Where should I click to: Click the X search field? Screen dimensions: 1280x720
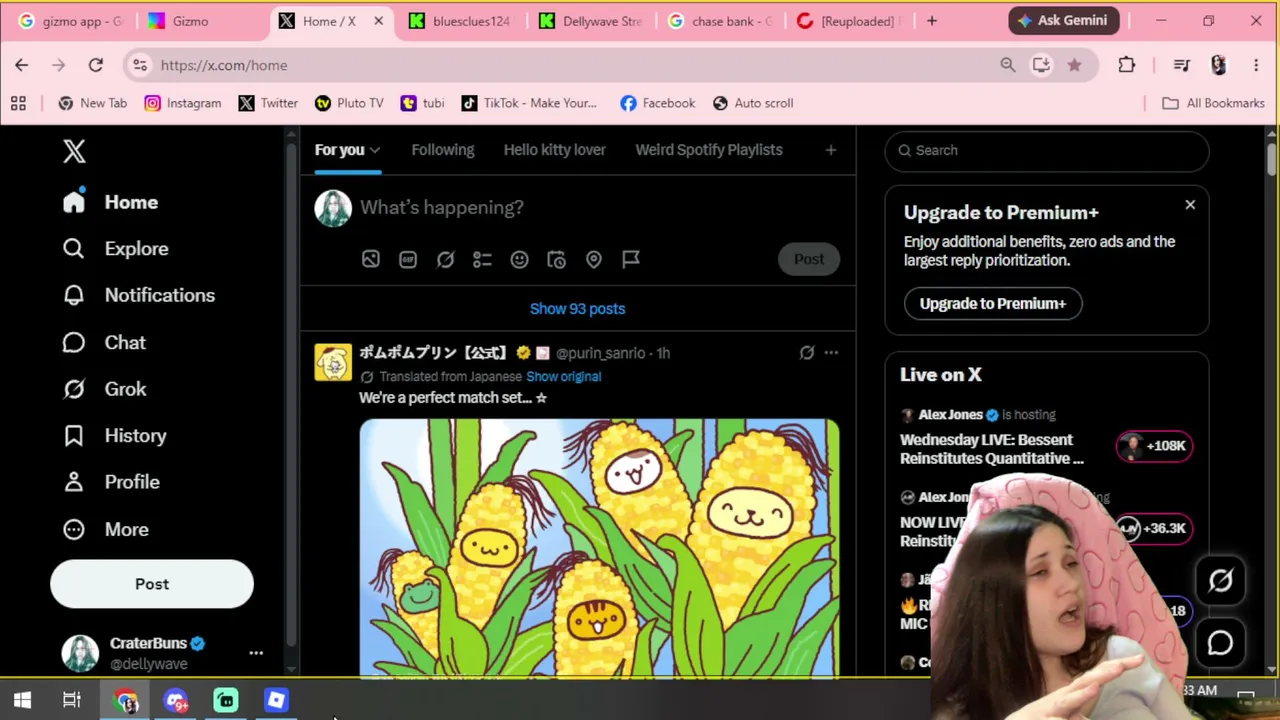pos(1047,150)
